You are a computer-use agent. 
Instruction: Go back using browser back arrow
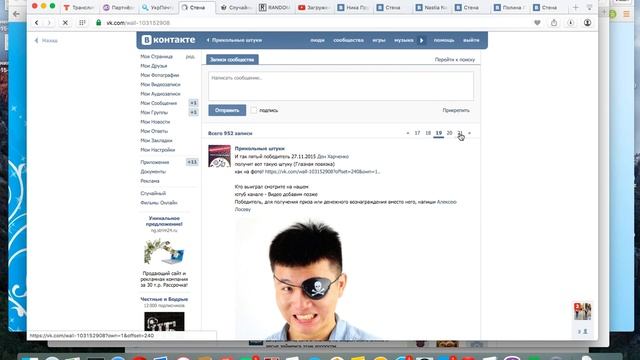(x=37, y=23)
